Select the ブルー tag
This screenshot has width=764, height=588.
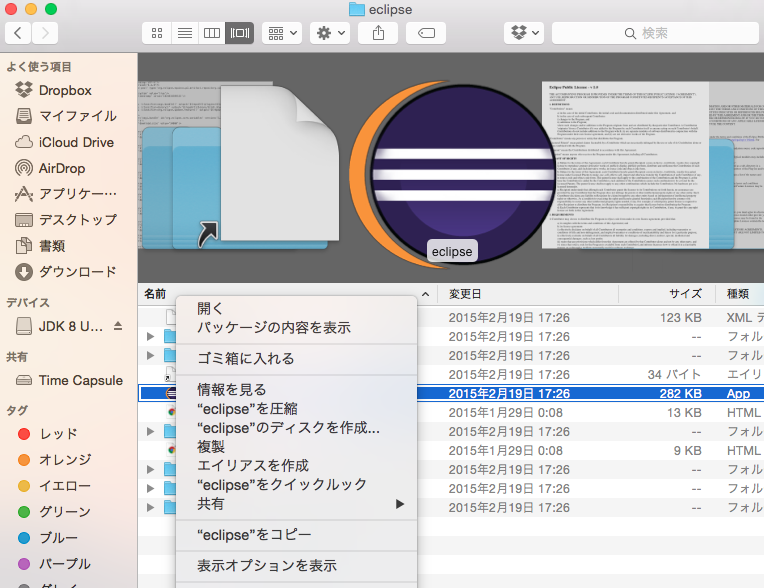pos(48,537)
